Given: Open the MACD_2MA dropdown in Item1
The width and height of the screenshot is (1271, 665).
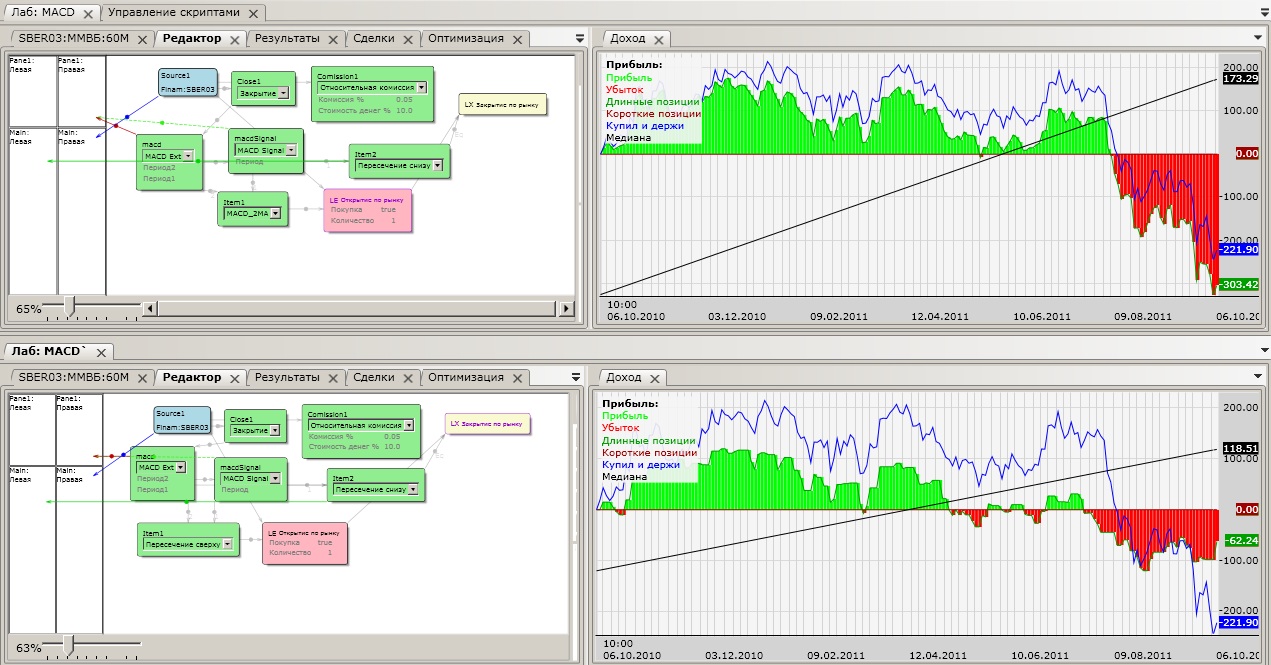Looking at the screenshot, I should coord(274,213).
